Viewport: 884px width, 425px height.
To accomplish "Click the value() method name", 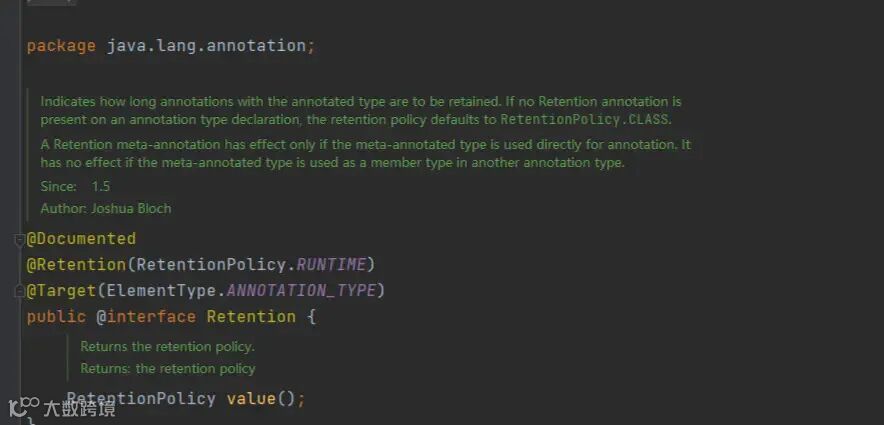I will point(250,398).
